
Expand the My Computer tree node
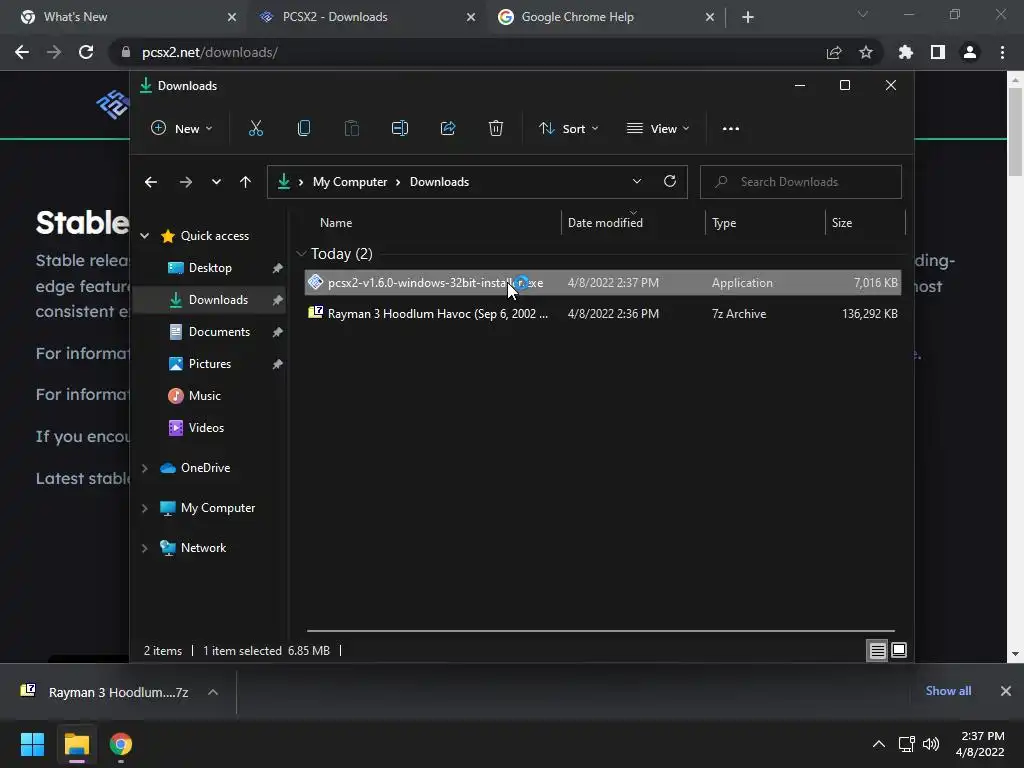[x=145, y=508]
